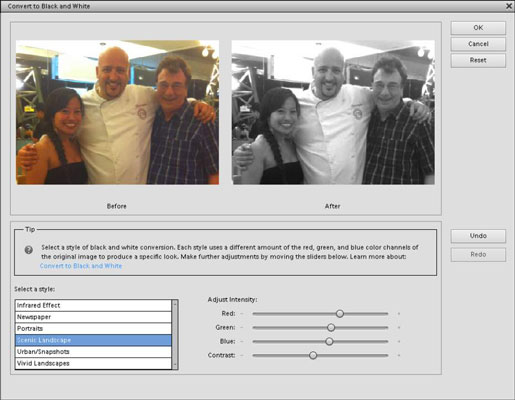The width and height of the screenshot is (515, 400).
Task: Click the Green intensity slider handle
Action: click(331, 328)
